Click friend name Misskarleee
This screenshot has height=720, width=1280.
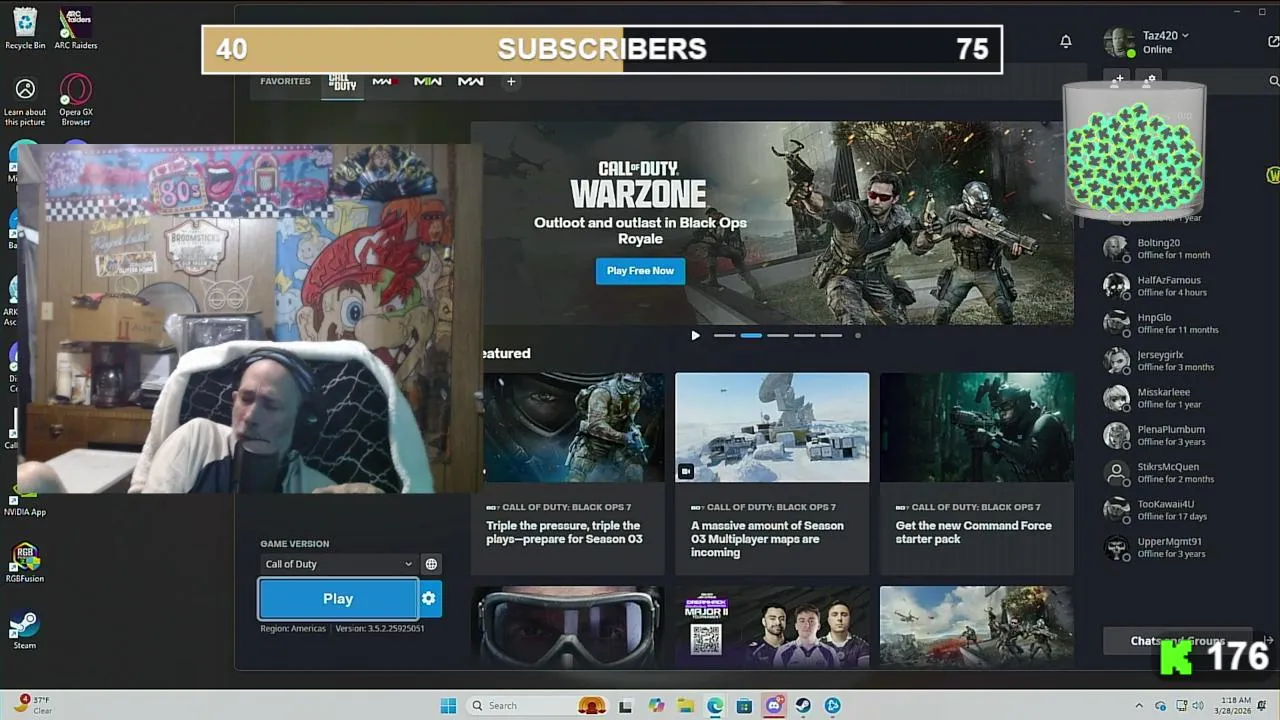tap(1164, 392)
